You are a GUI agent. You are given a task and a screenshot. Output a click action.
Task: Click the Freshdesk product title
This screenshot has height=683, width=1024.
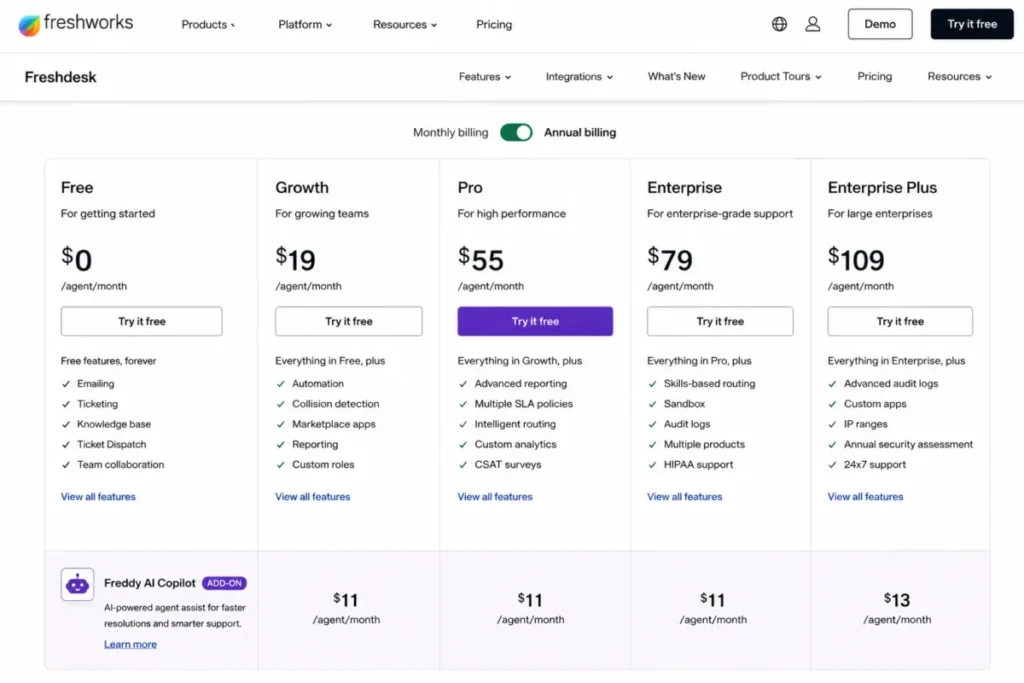click(61, 77)
